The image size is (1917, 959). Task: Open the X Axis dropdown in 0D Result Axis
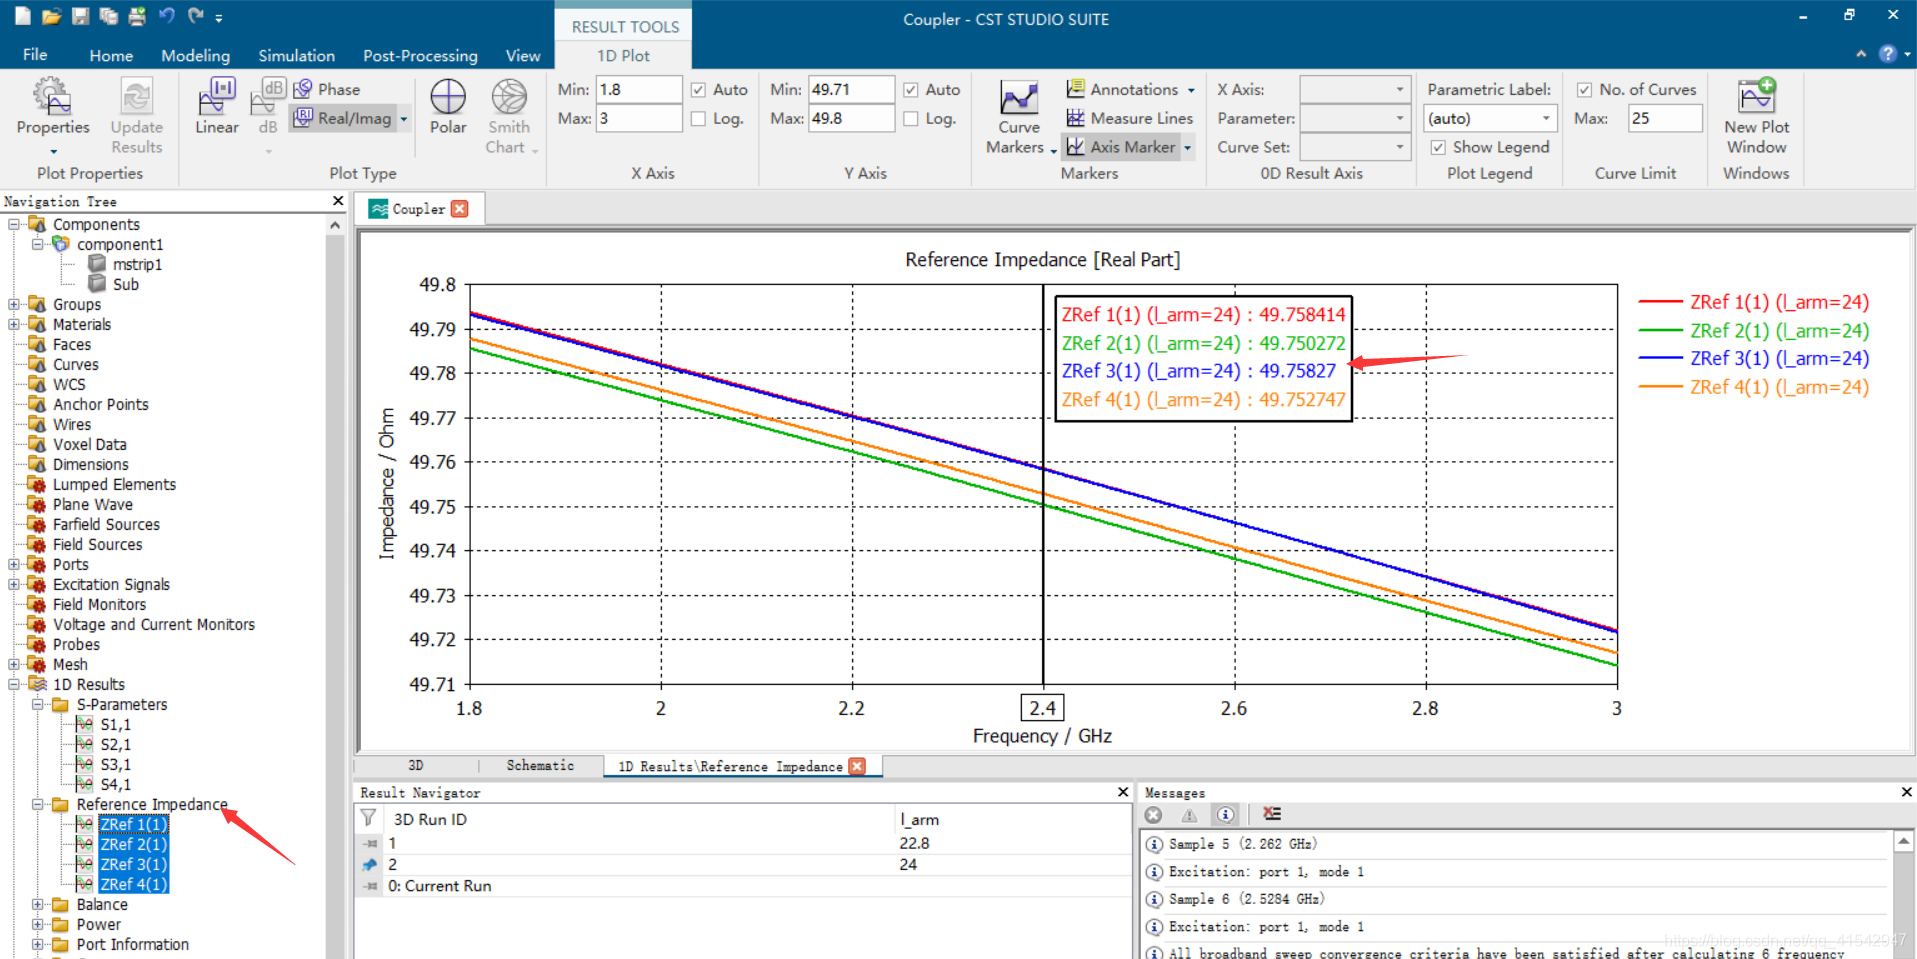click(x=1355, y=89)
